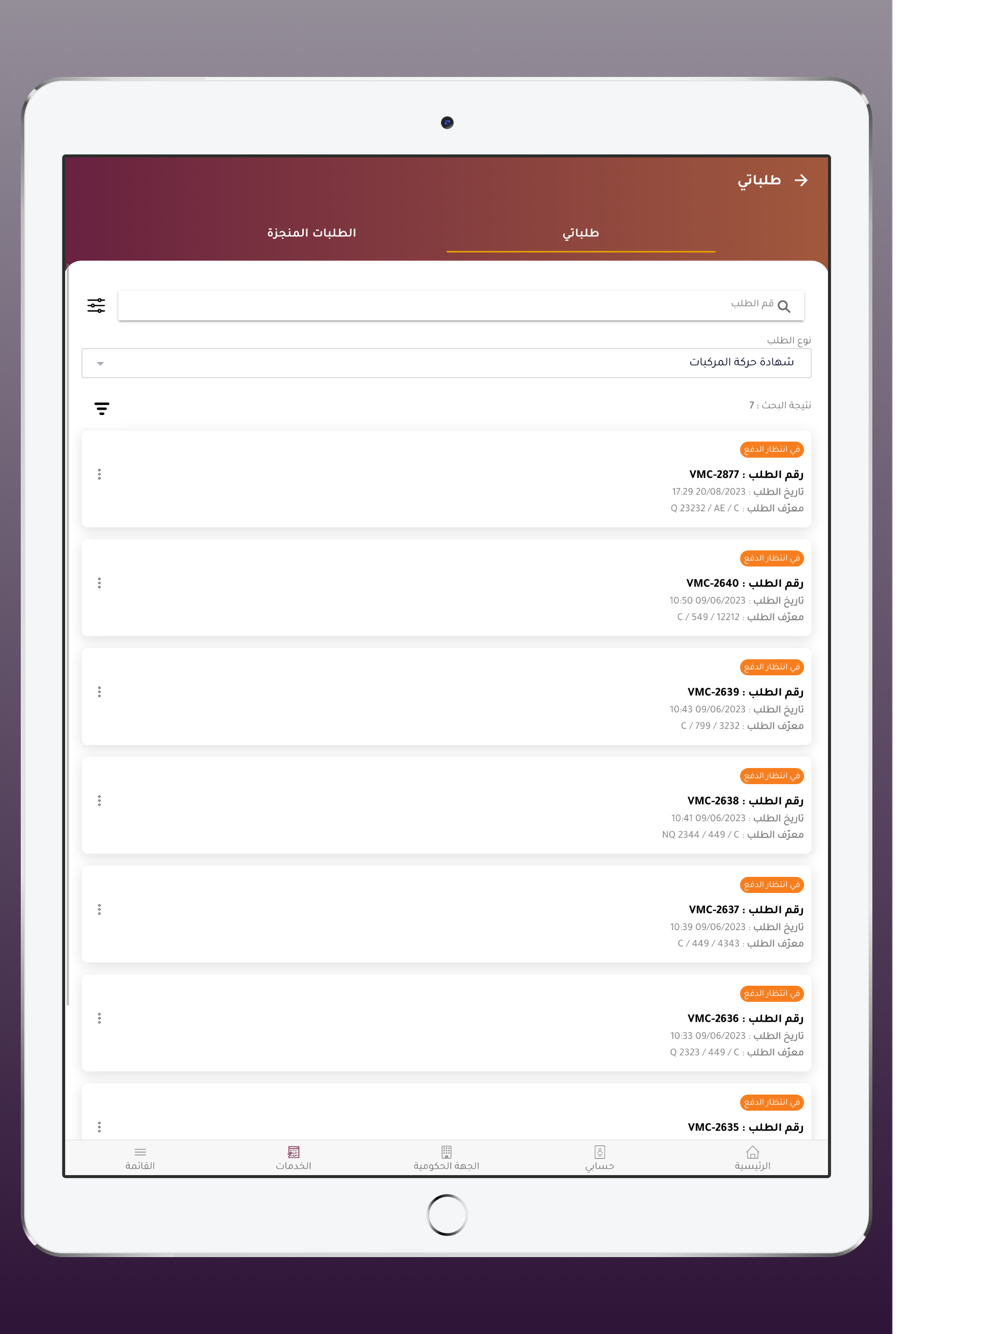Switch to the الطلبات المنجزة tab
Screen dimensions: 1000x1334
pyautogui.click(x=312, y=233)
